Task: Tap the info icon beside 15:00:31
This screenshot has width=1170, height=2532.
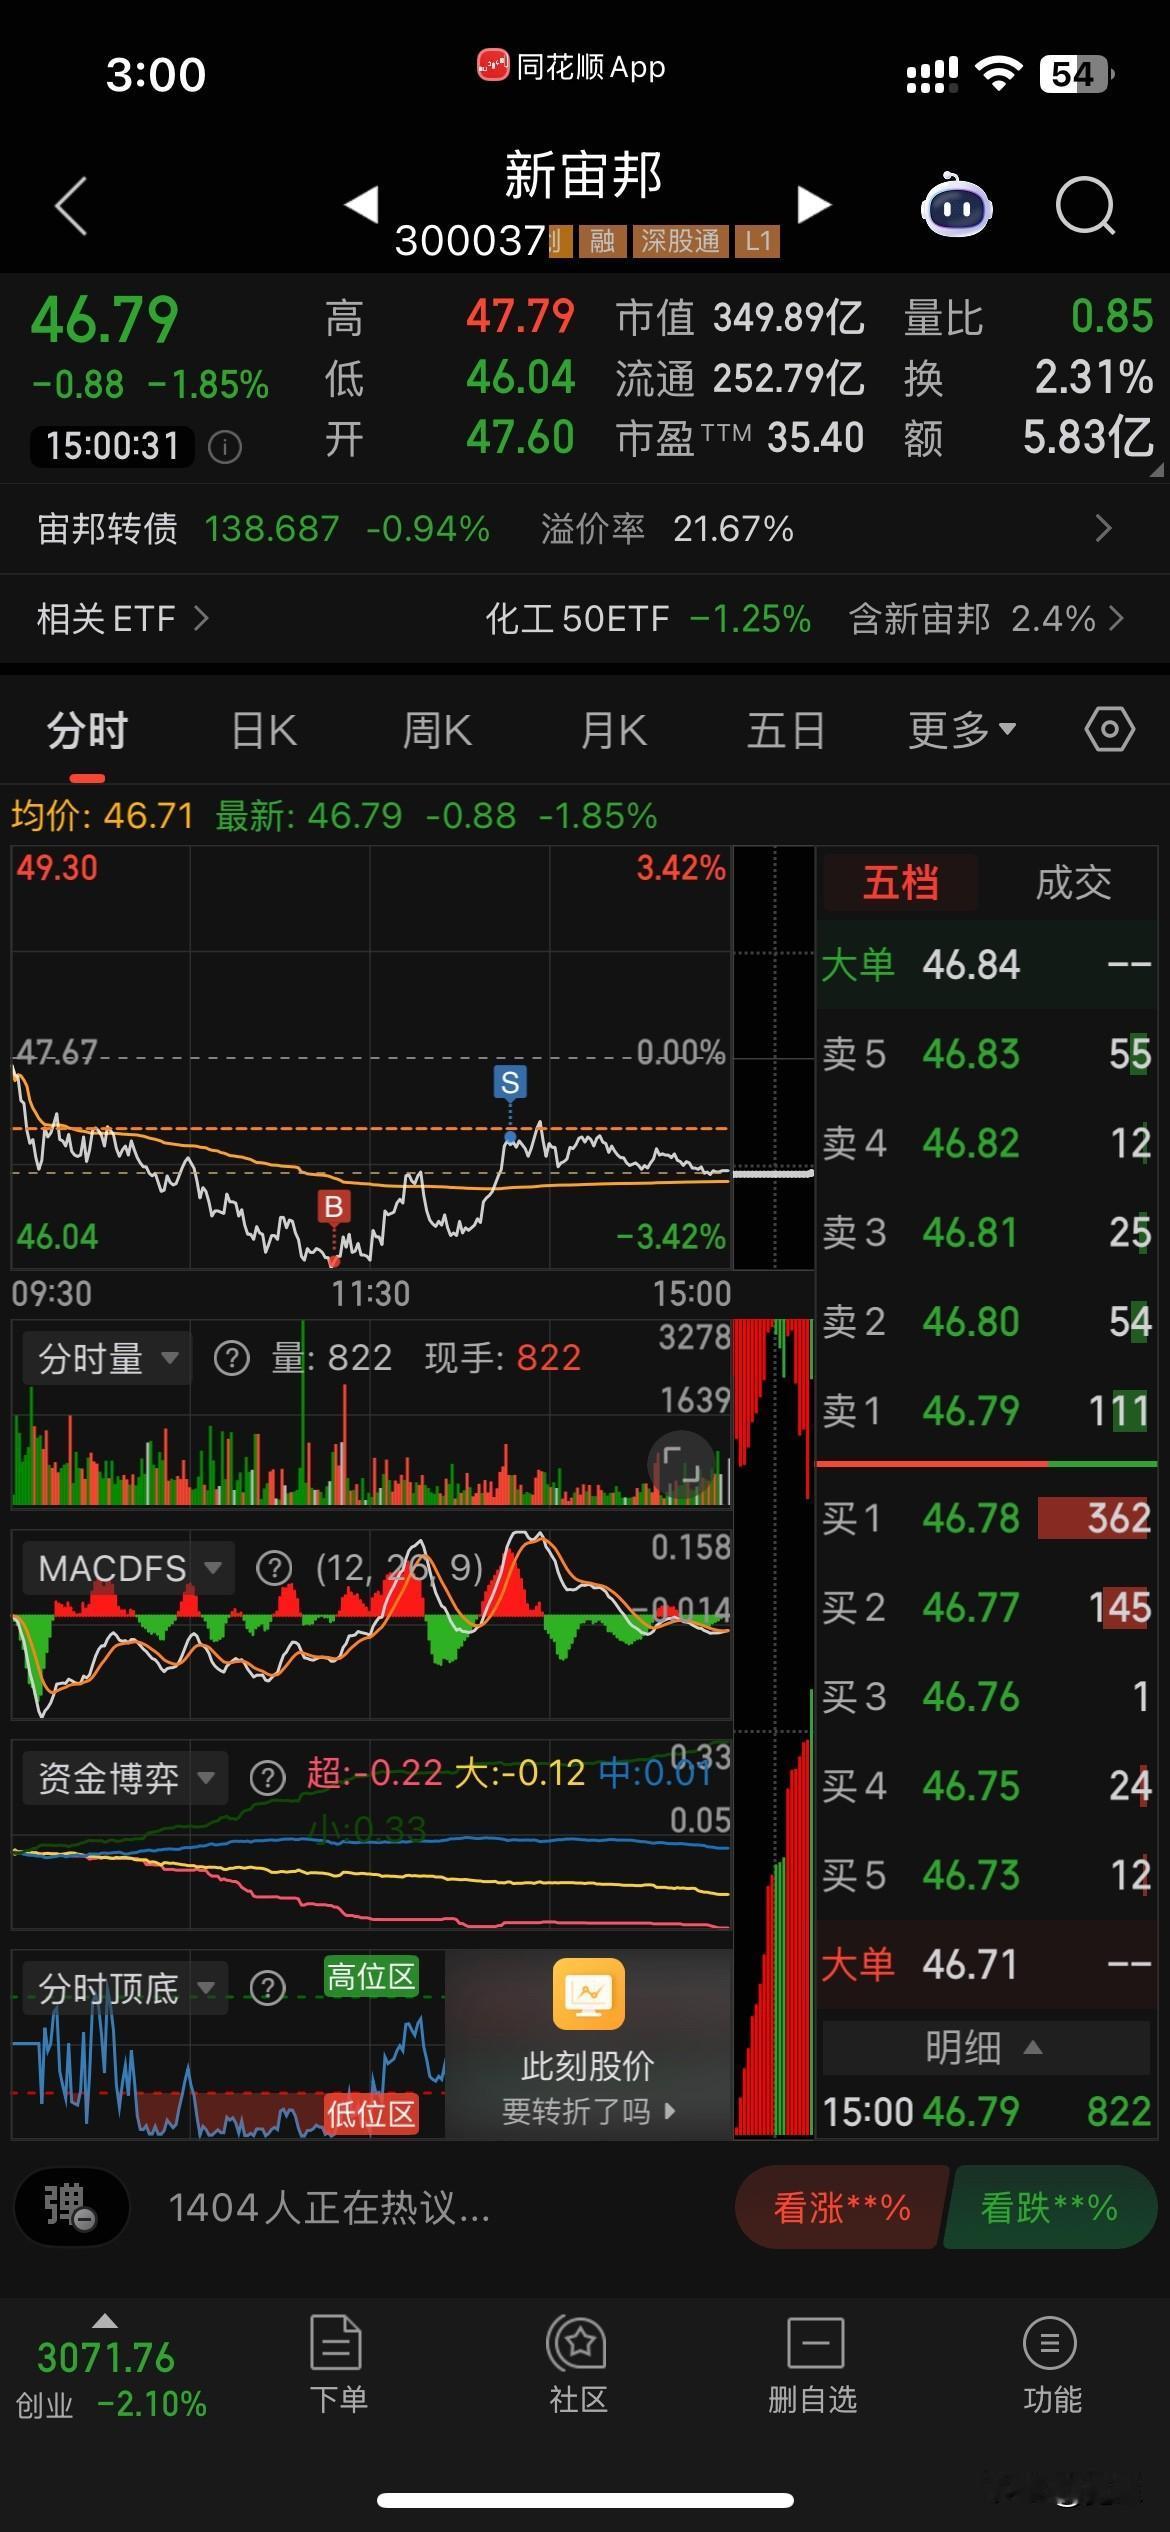Action: click(224, 446)
